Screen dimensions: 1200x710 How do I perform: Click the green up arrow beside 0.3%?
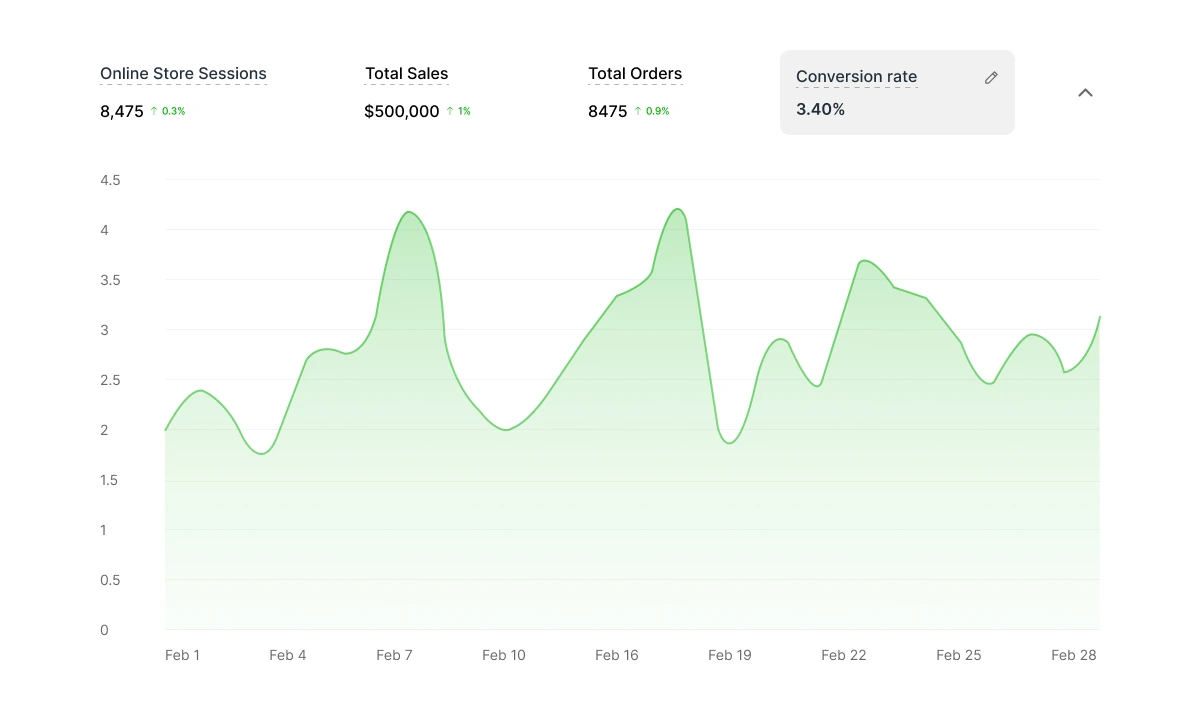tap(154, 111)
